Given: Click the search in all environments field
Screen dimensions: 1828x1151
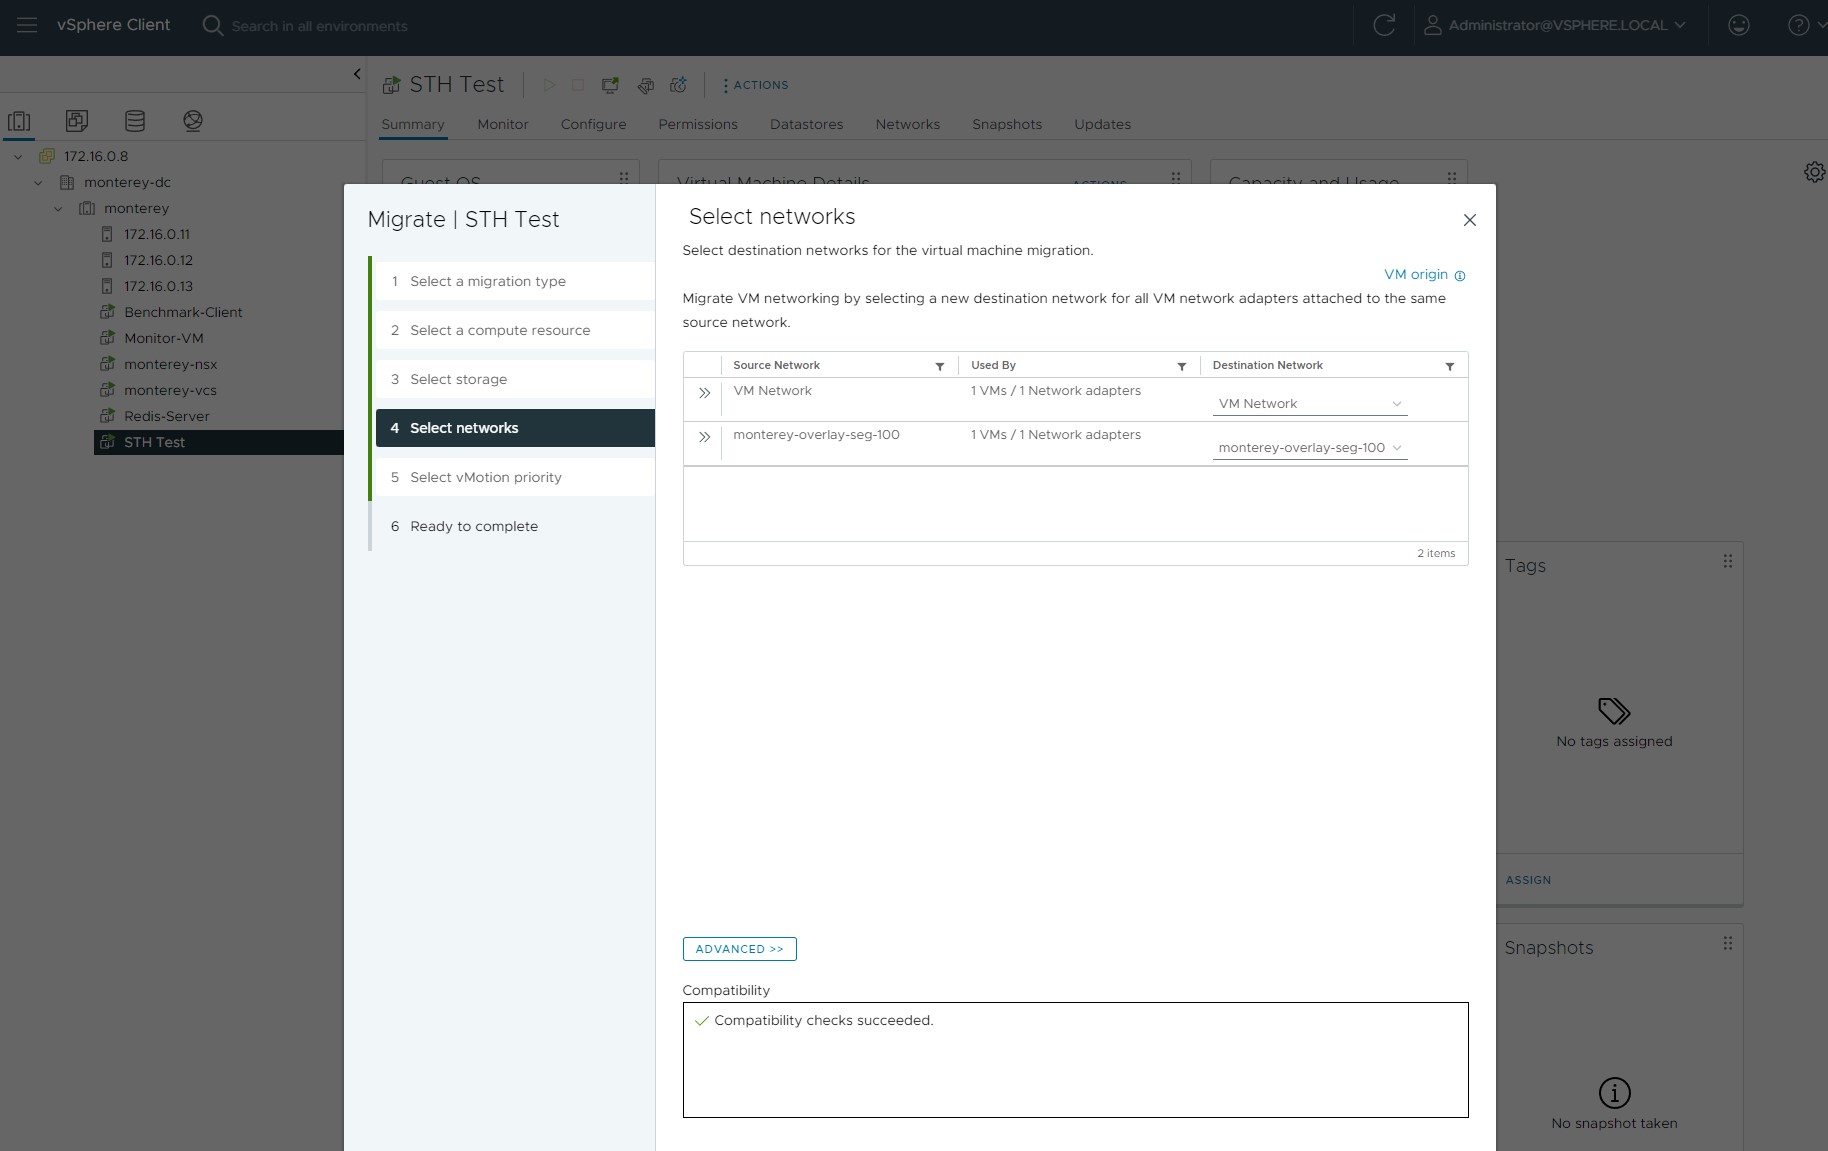Looking at the screenshot, I should coord(319,26).
